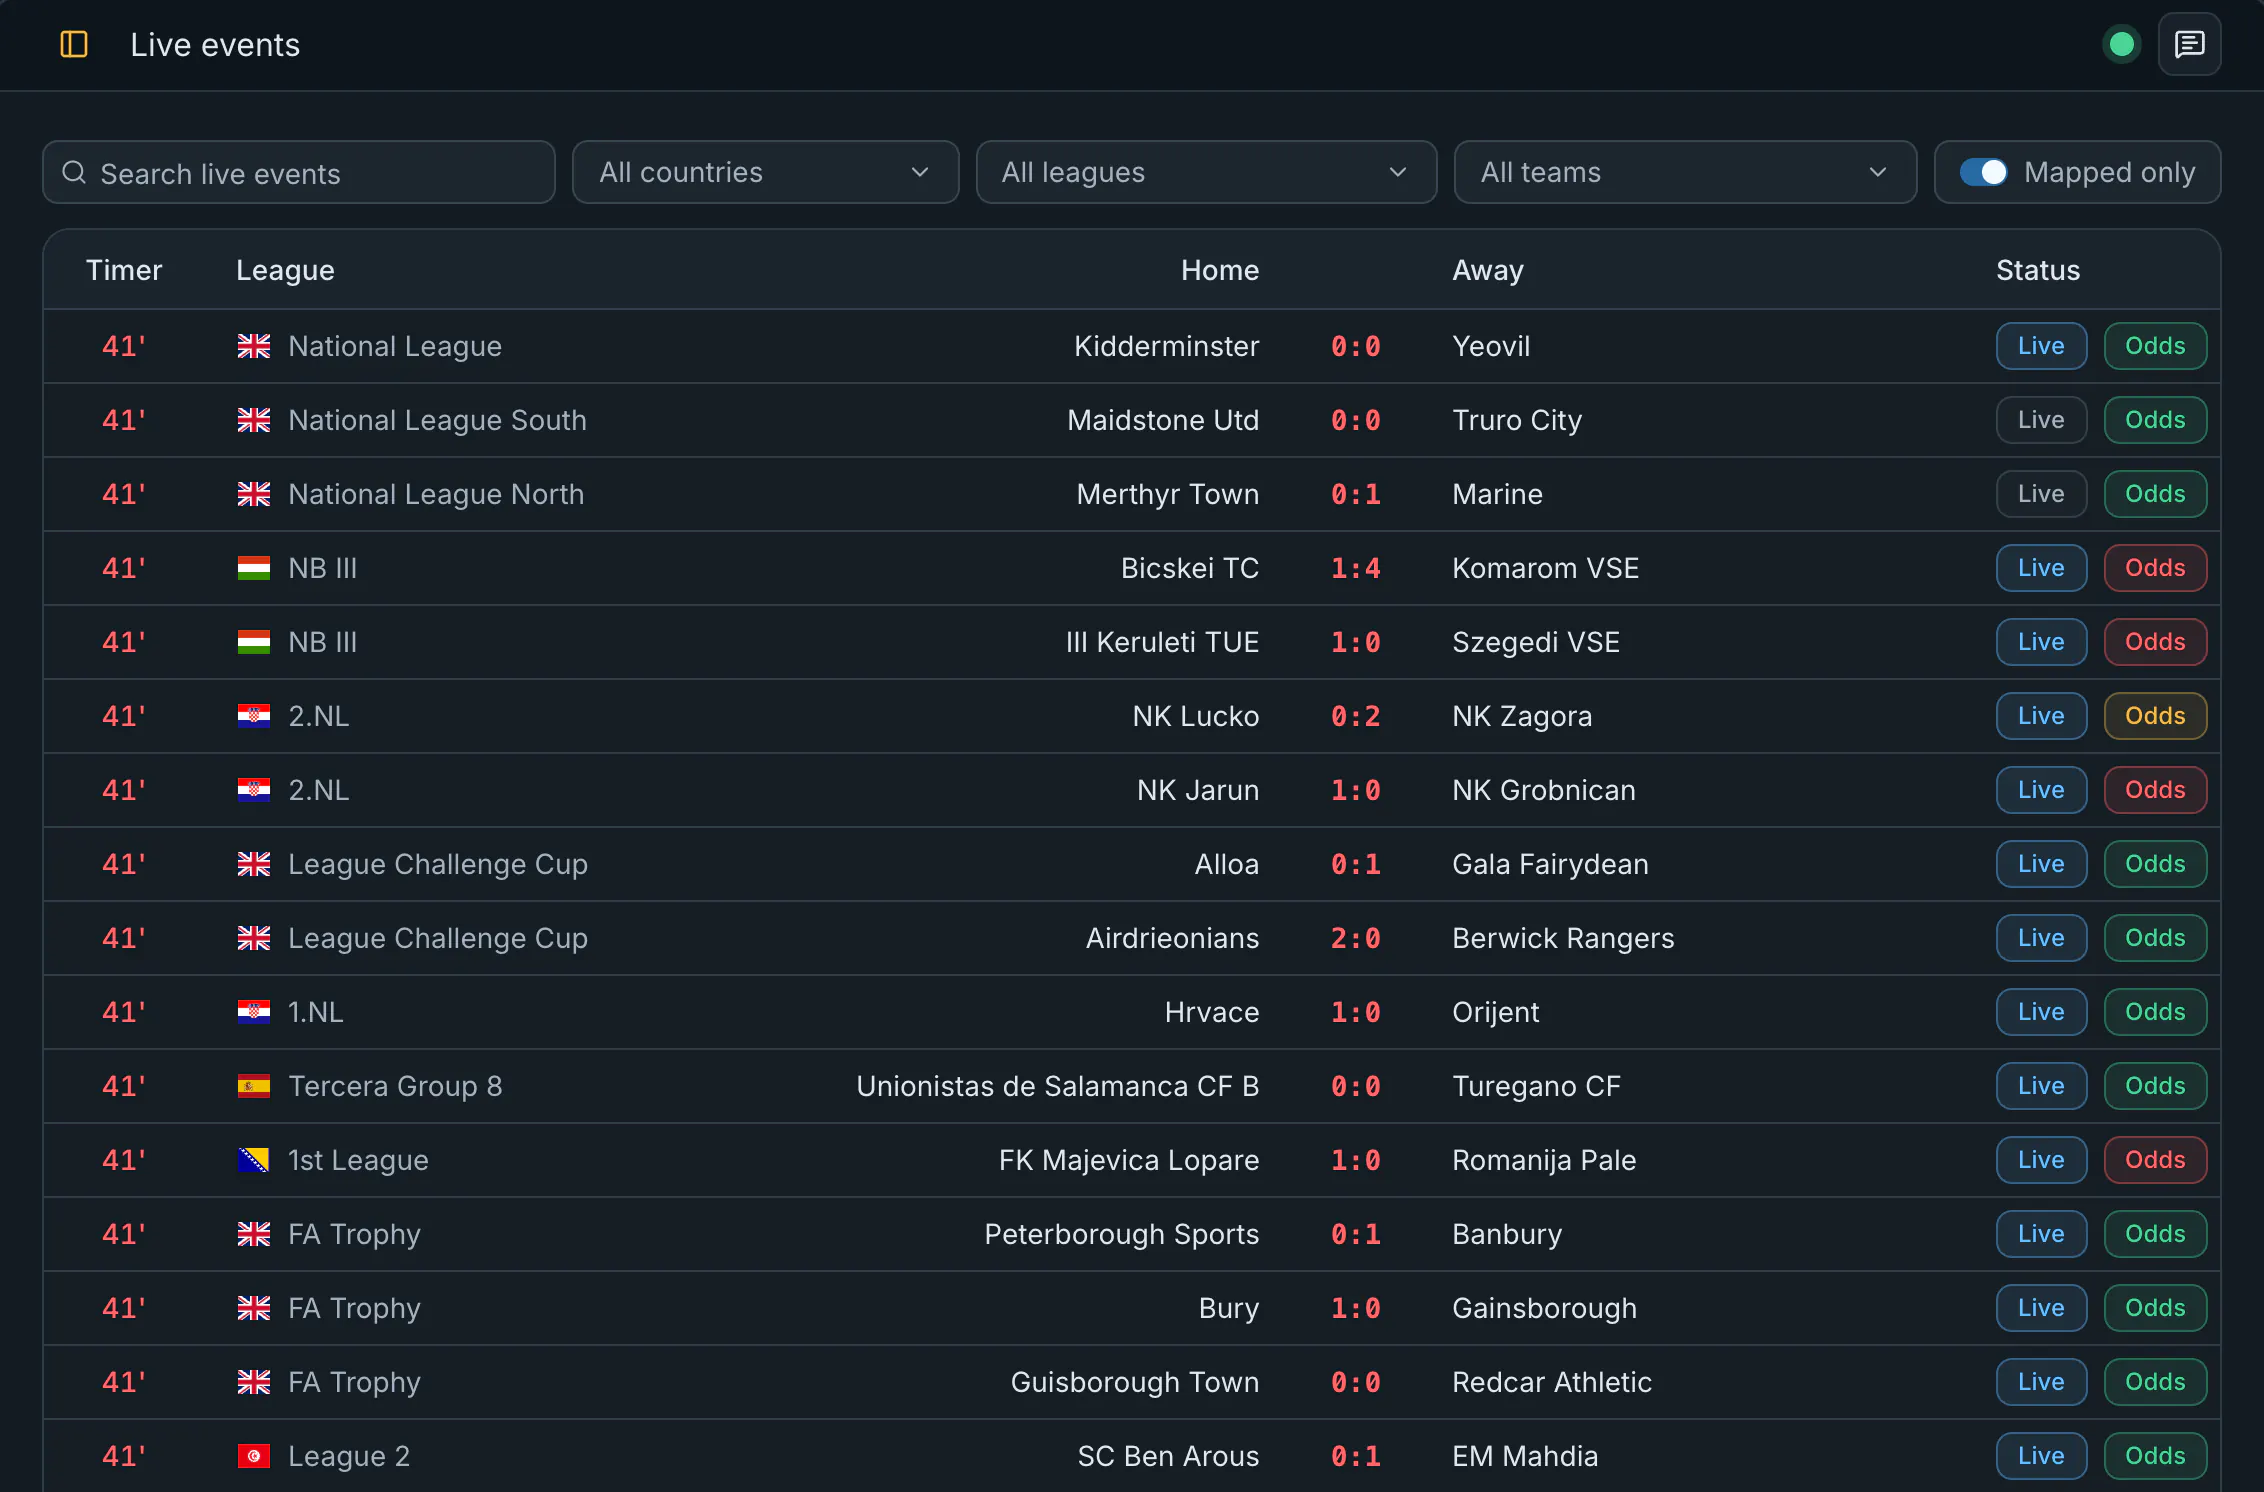Image resolution: width=2264 pixels, height=1492 pixels.
Task: Click Live button for Maidstone Utd row
Action: click(2041, 420)
